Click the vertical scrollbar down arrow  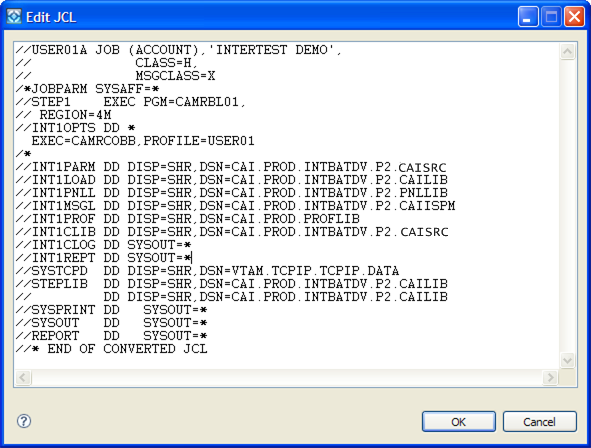(x=567, y=361)
